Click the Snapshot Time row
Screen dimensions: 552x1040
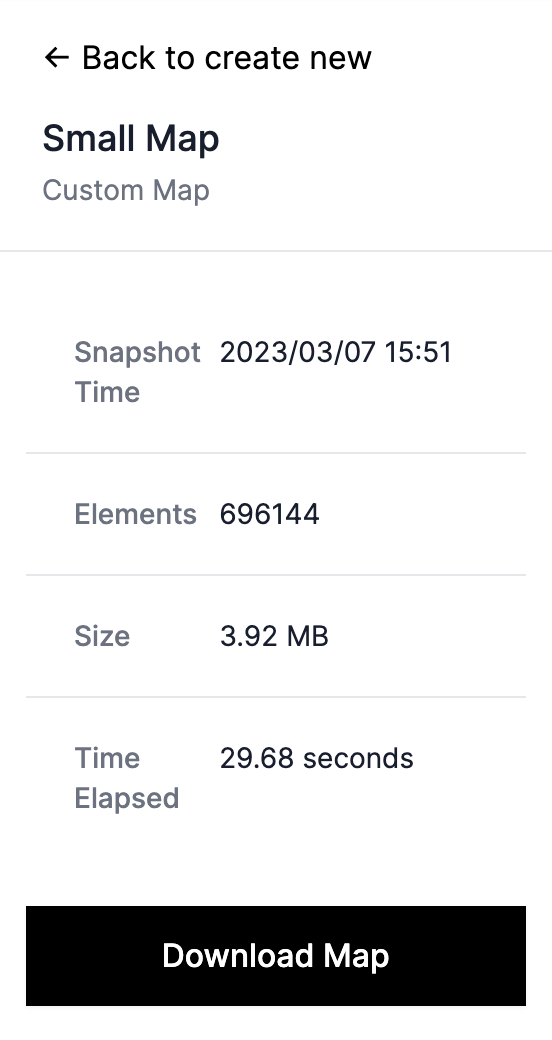(x=276, y=372)
